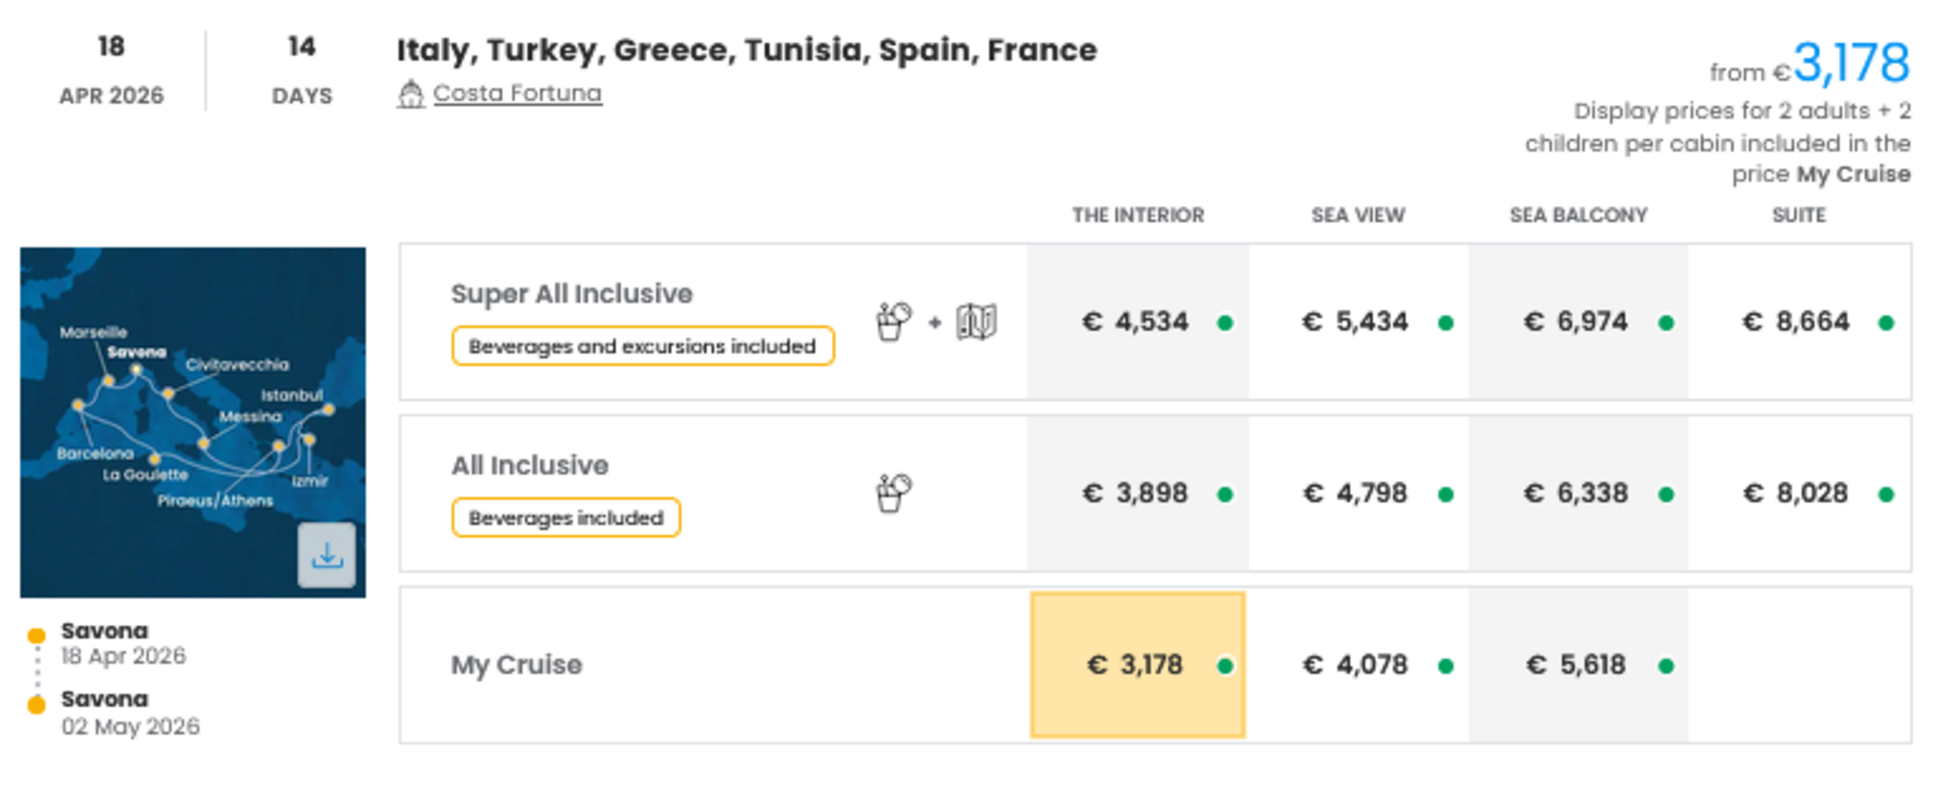Select My Cruise interior price €3,178
This screenshot has height=800, width=1933.
tap(1136, 665)
